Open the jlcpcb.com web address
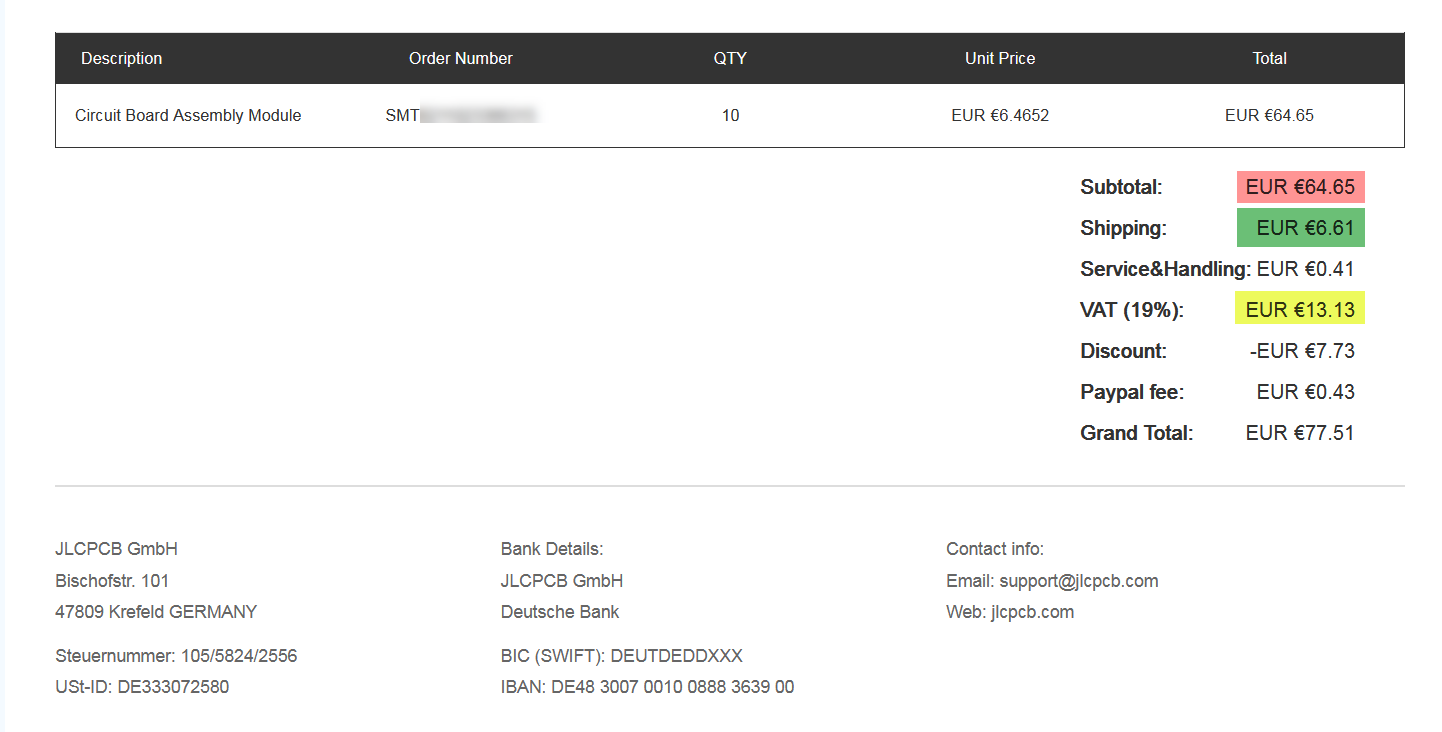Image resolution: width=1442 pixels, height=732 pixels. click(1032, 612)
